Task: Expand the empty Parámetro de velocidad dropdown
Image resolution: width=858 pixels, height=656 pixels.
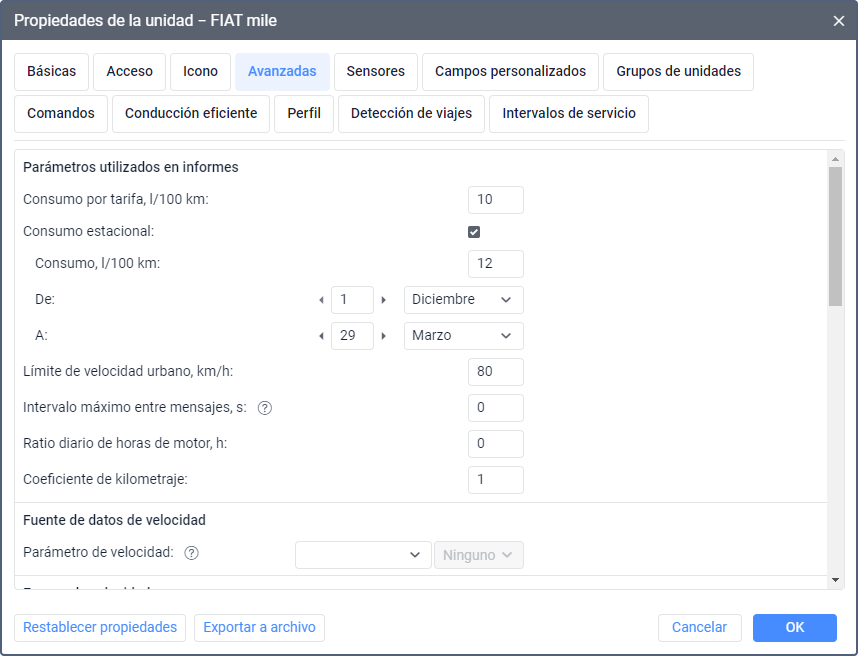Action: click(363, 555)
